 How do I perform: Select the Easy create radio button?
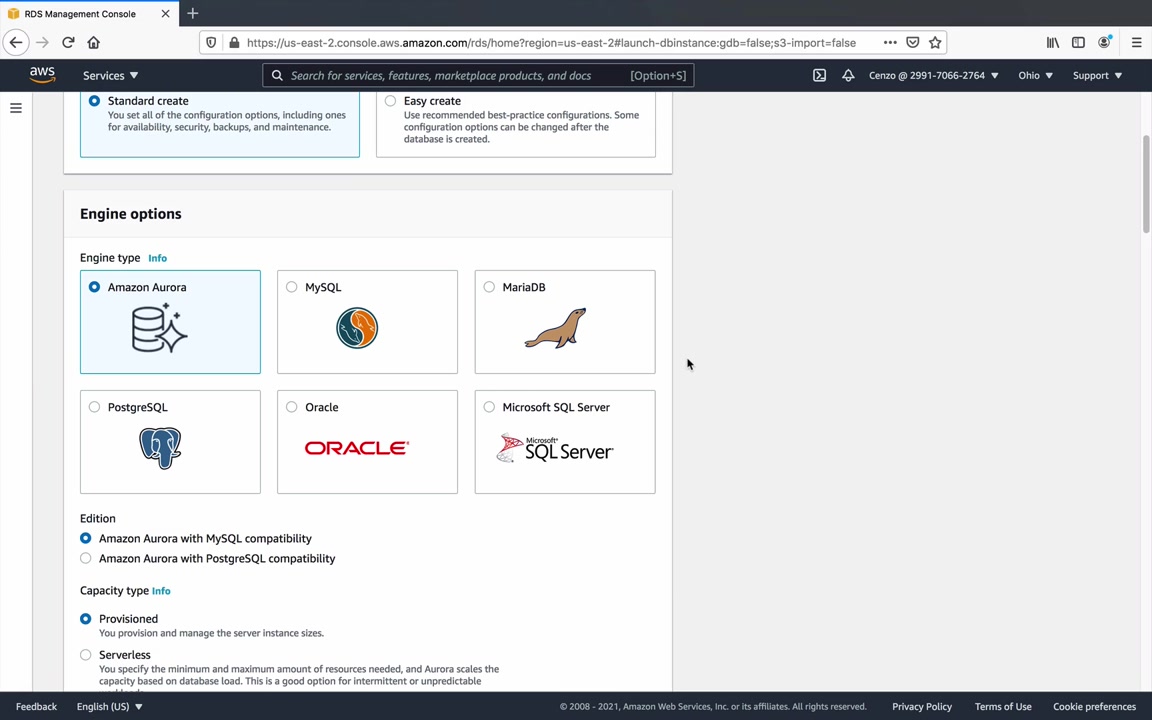pos(390,101)
